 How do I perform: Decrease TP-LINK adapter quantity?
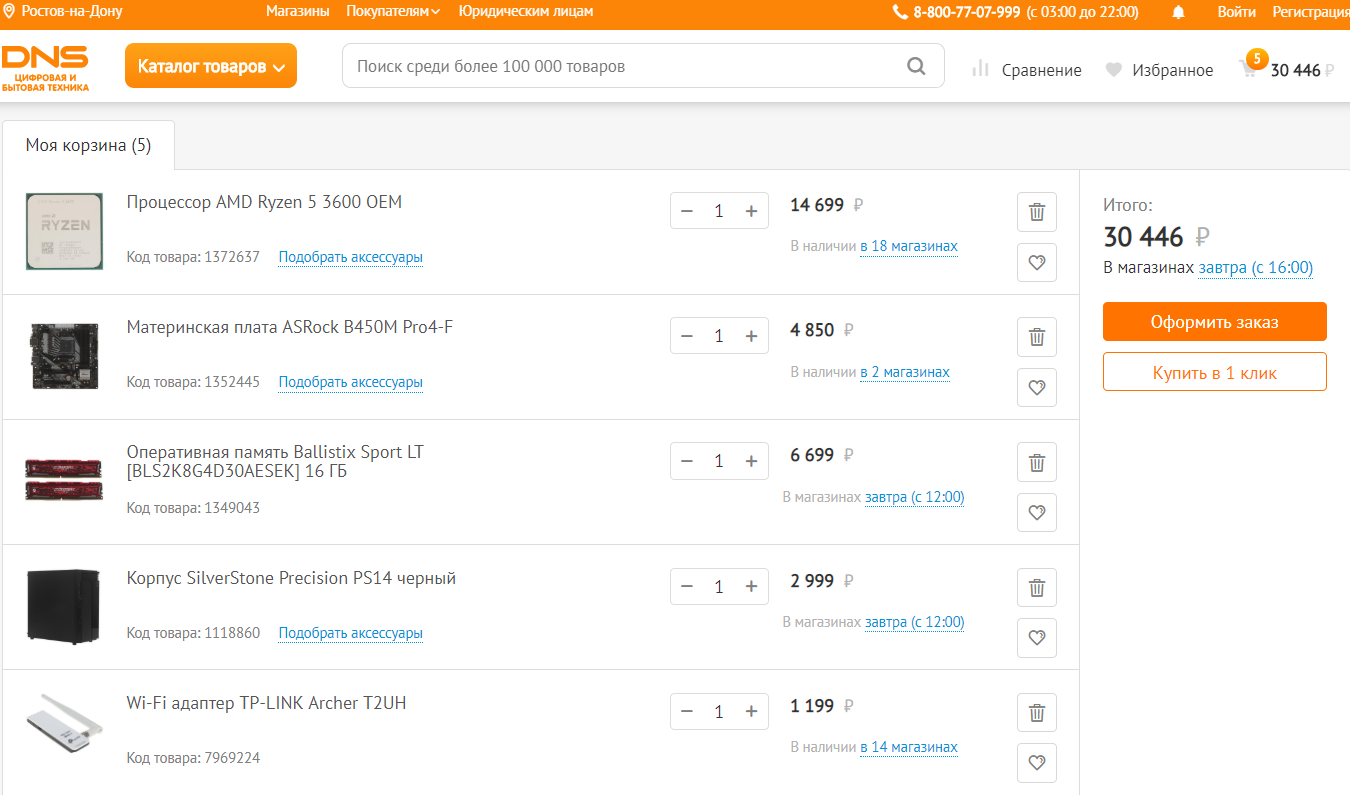point(687,712)
